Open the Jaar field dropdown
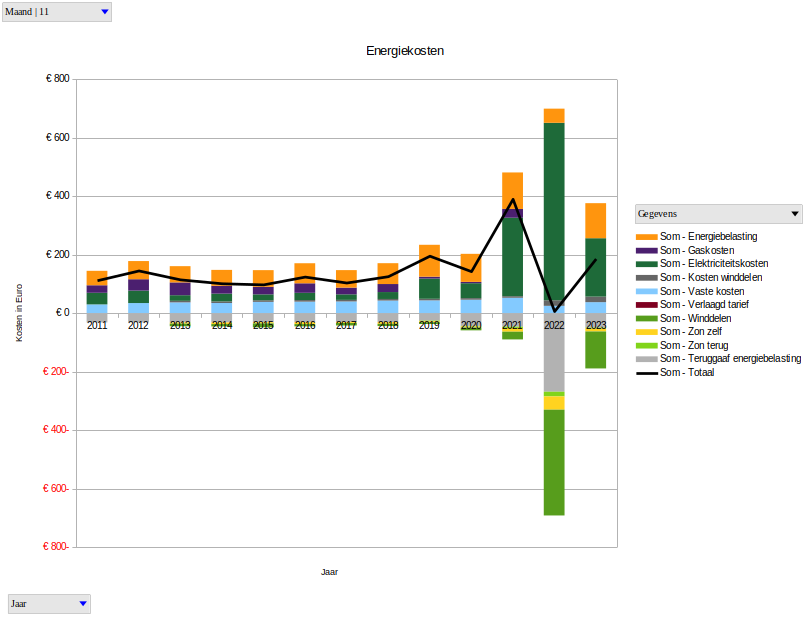811x617 pixels. click(x=83, y=604)
